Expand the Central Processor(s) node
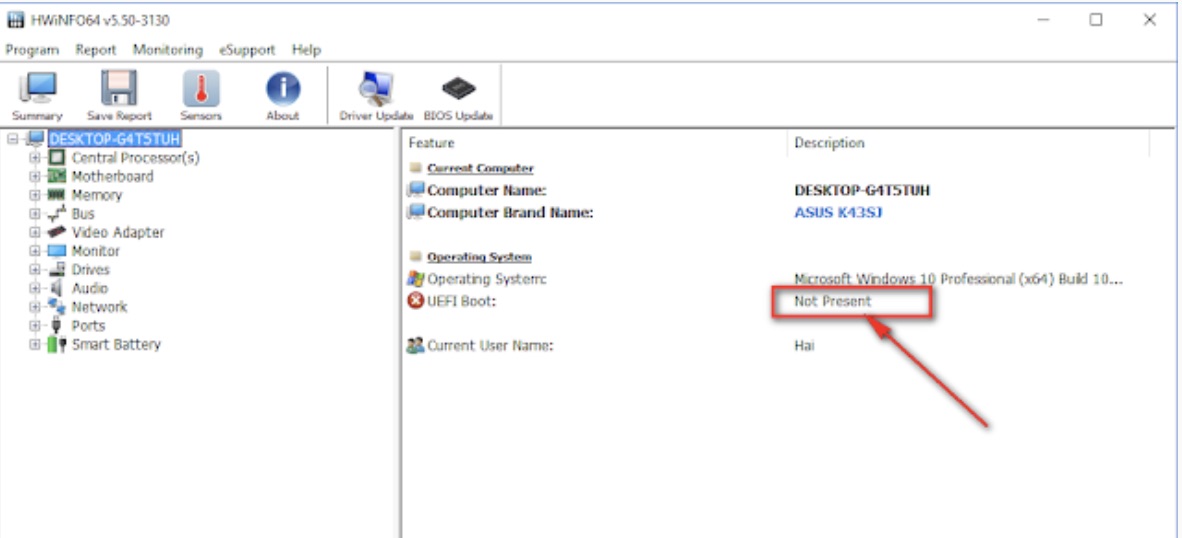 pos(35,157)
